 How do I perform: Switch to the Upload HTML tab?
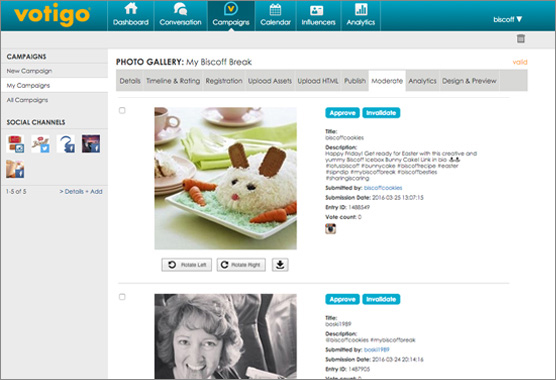tap(318, 81)
